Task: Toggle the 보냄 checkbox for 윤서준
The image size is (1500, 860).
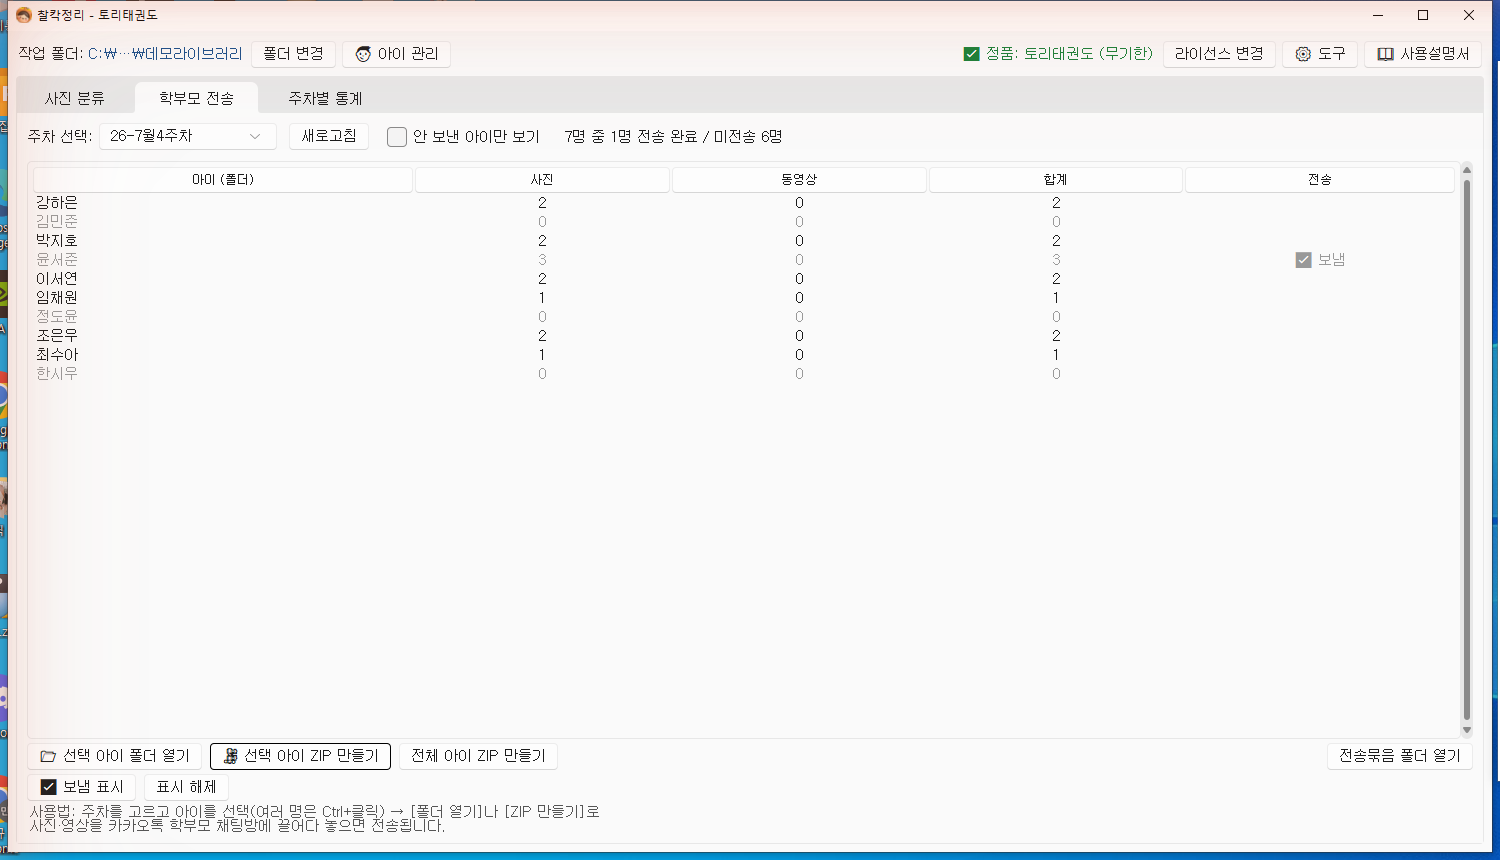Action: 1303,260
